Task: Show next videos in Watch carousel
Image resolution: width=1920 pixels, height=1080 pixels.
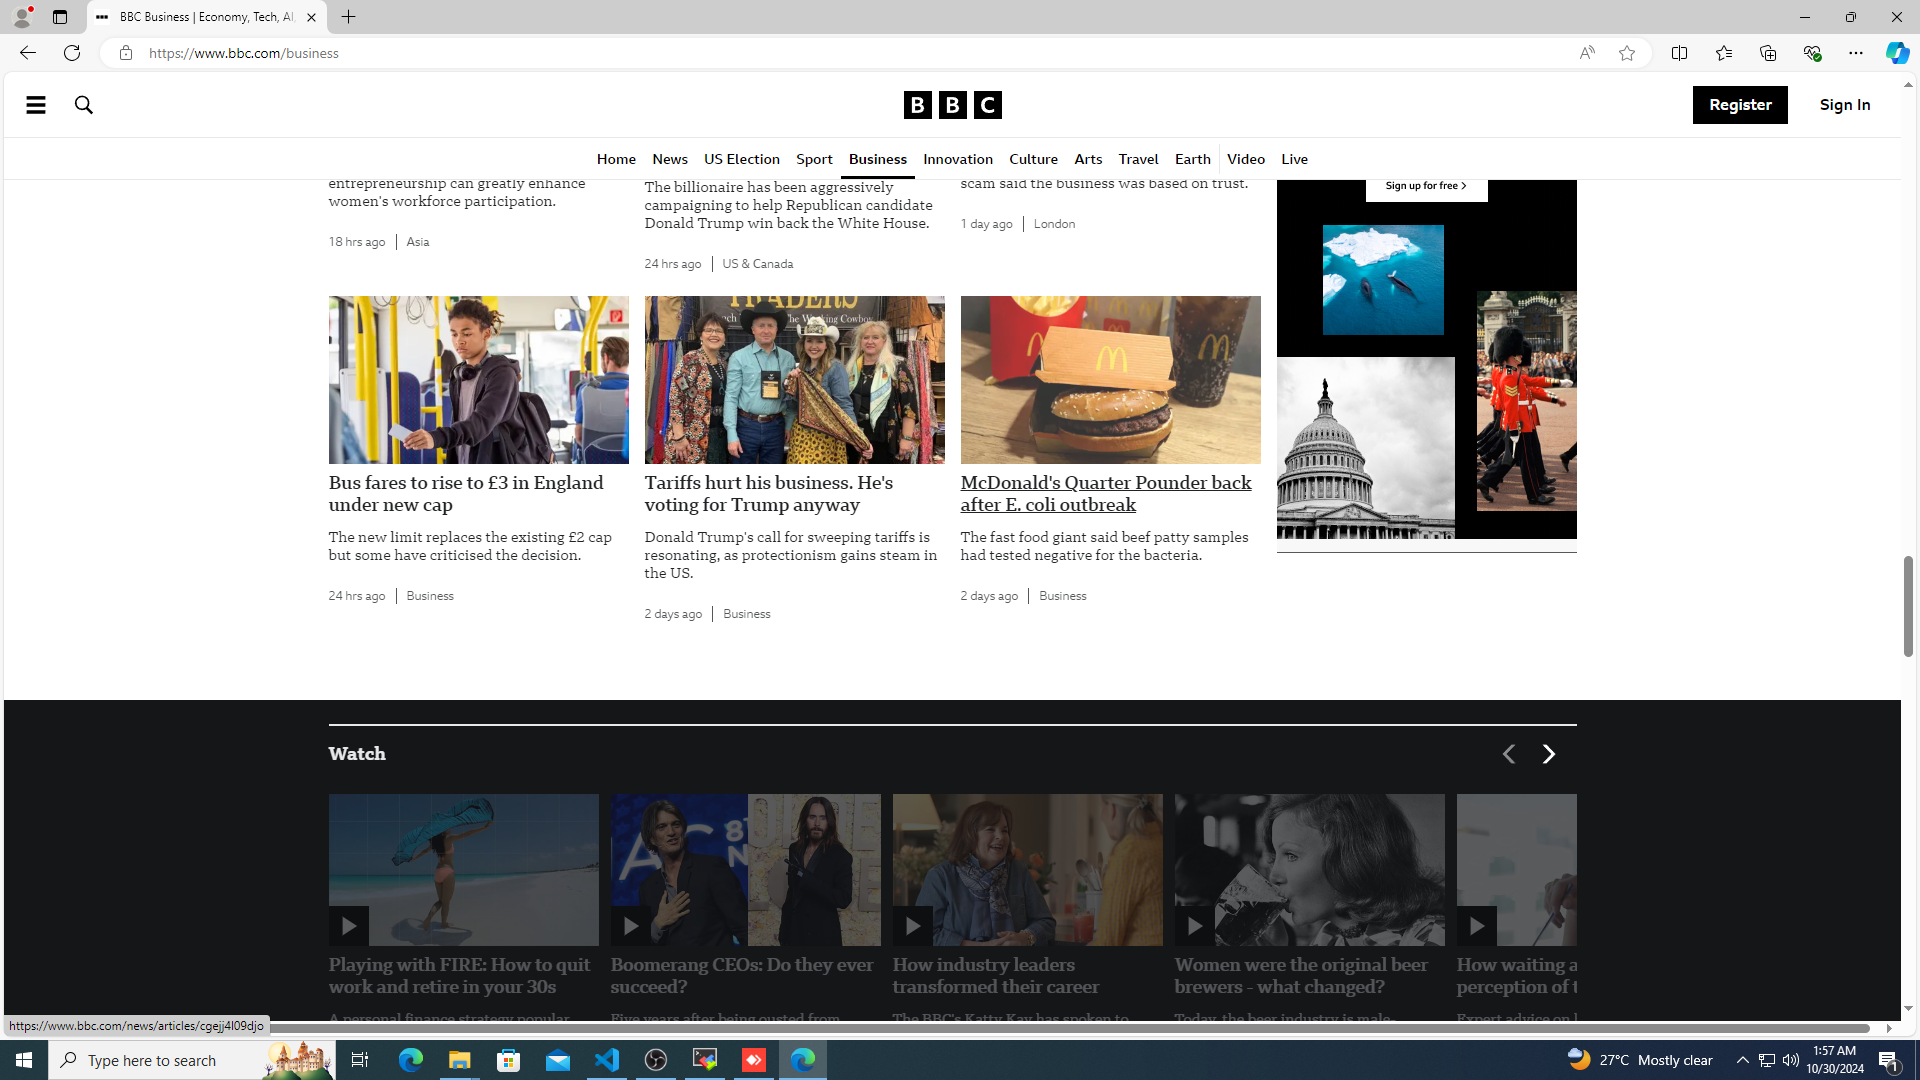Action: (1548, 754)
